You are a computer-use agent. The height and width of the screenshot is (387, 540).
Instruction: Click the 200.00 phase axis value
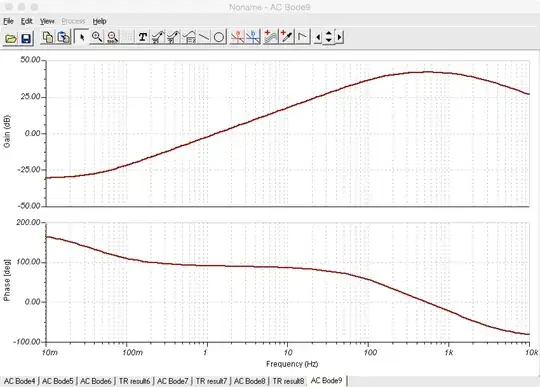tap(28, 222)
